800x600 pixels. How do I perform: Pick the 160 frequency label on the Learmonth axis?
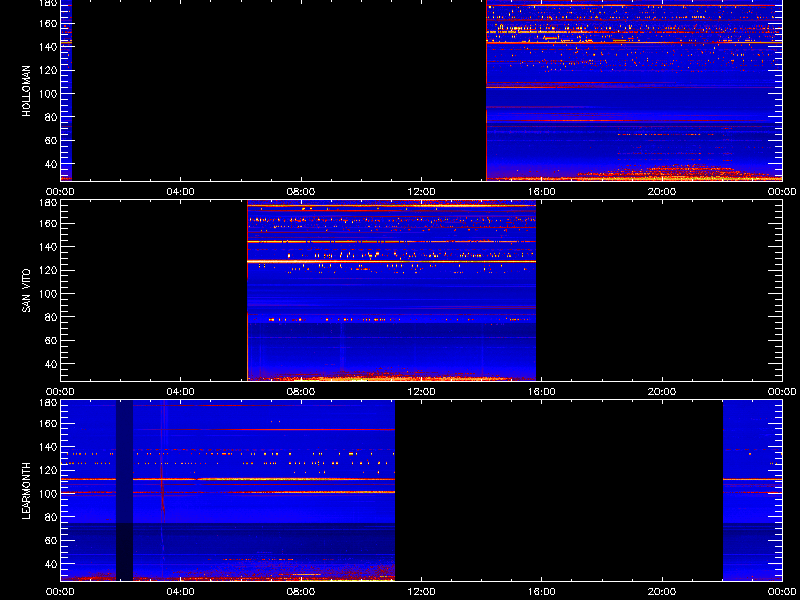point(49,423)
